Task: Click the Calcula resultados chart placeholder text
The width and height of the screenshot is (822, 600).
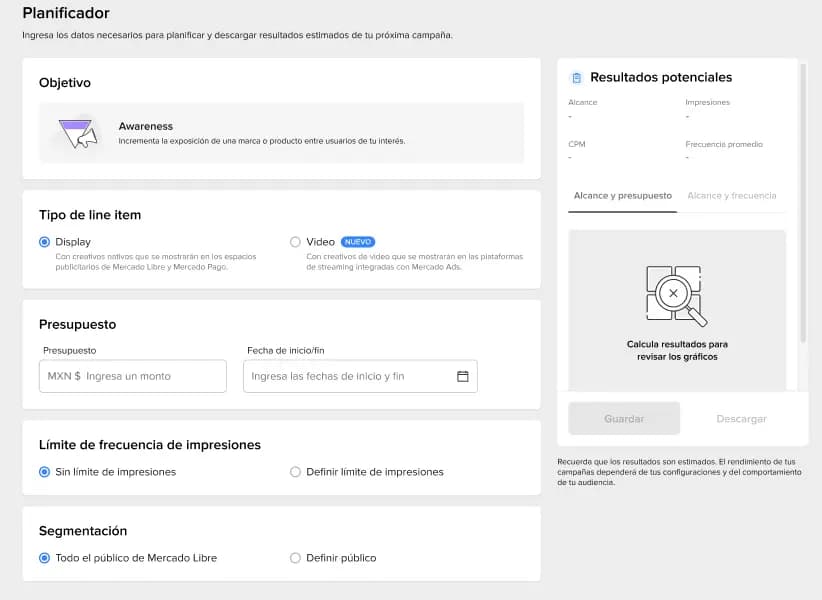Action: pyautogui.click(x=677, y=351)
